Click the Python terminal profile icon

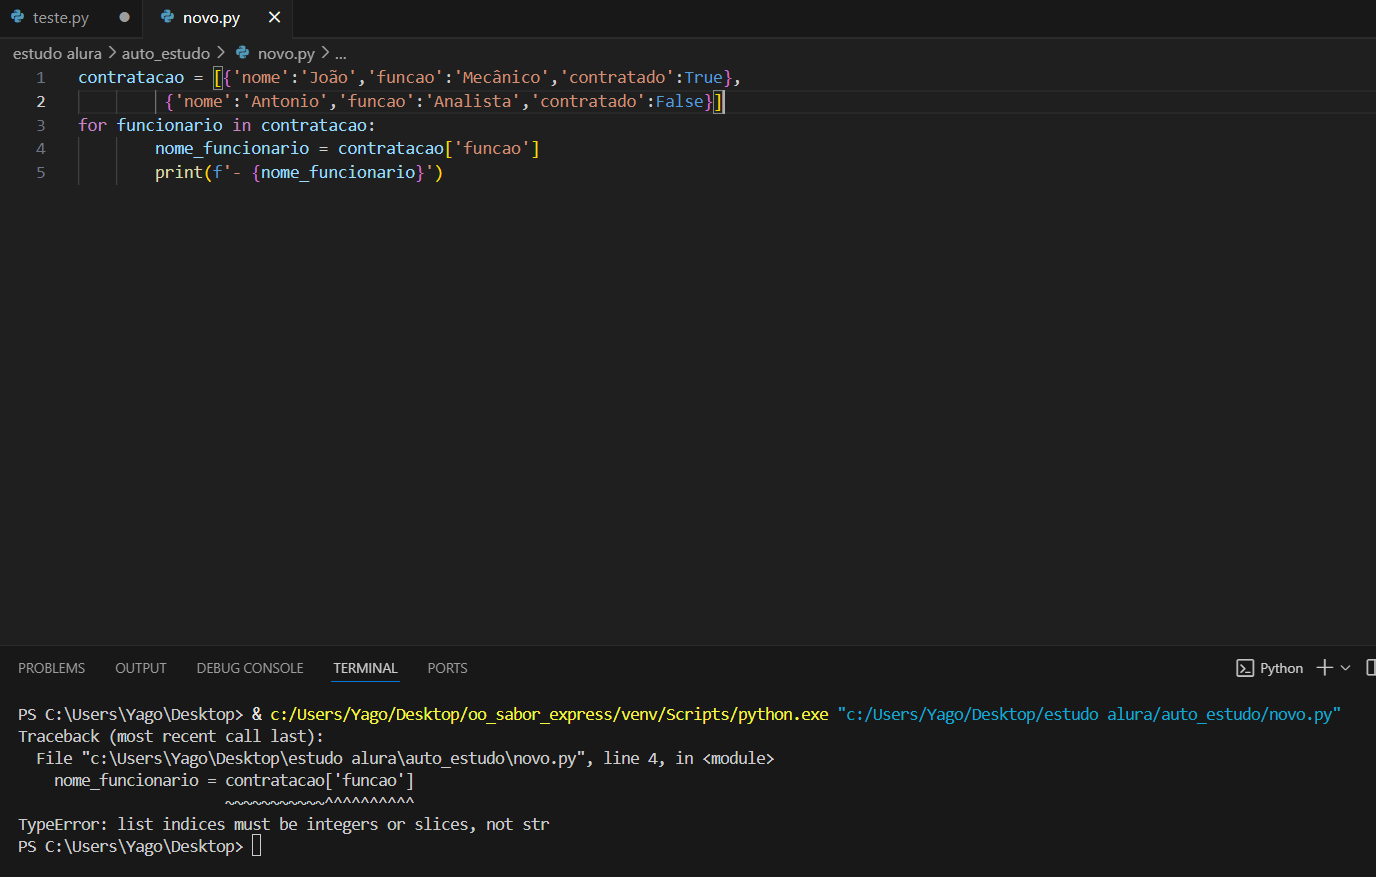pyautogui.click(x=1245, y=668)
